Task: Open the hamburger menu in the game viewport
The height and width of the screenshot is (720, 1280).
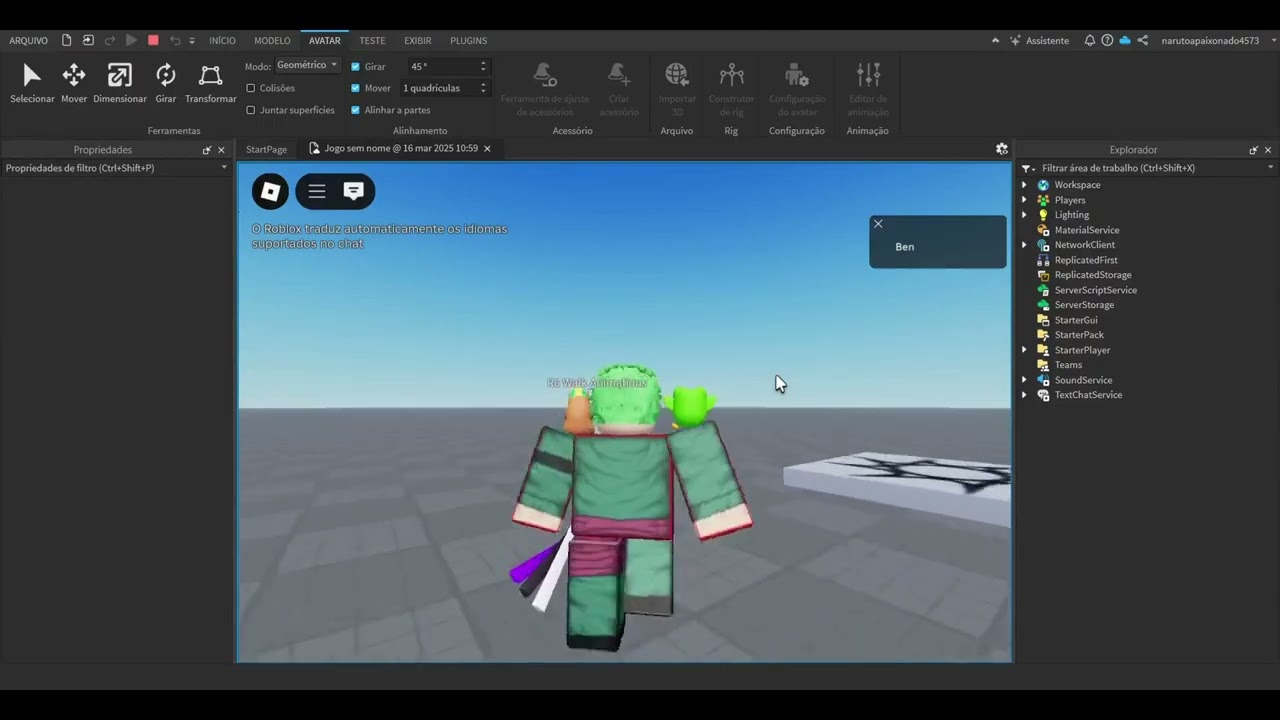Action: 317,191
